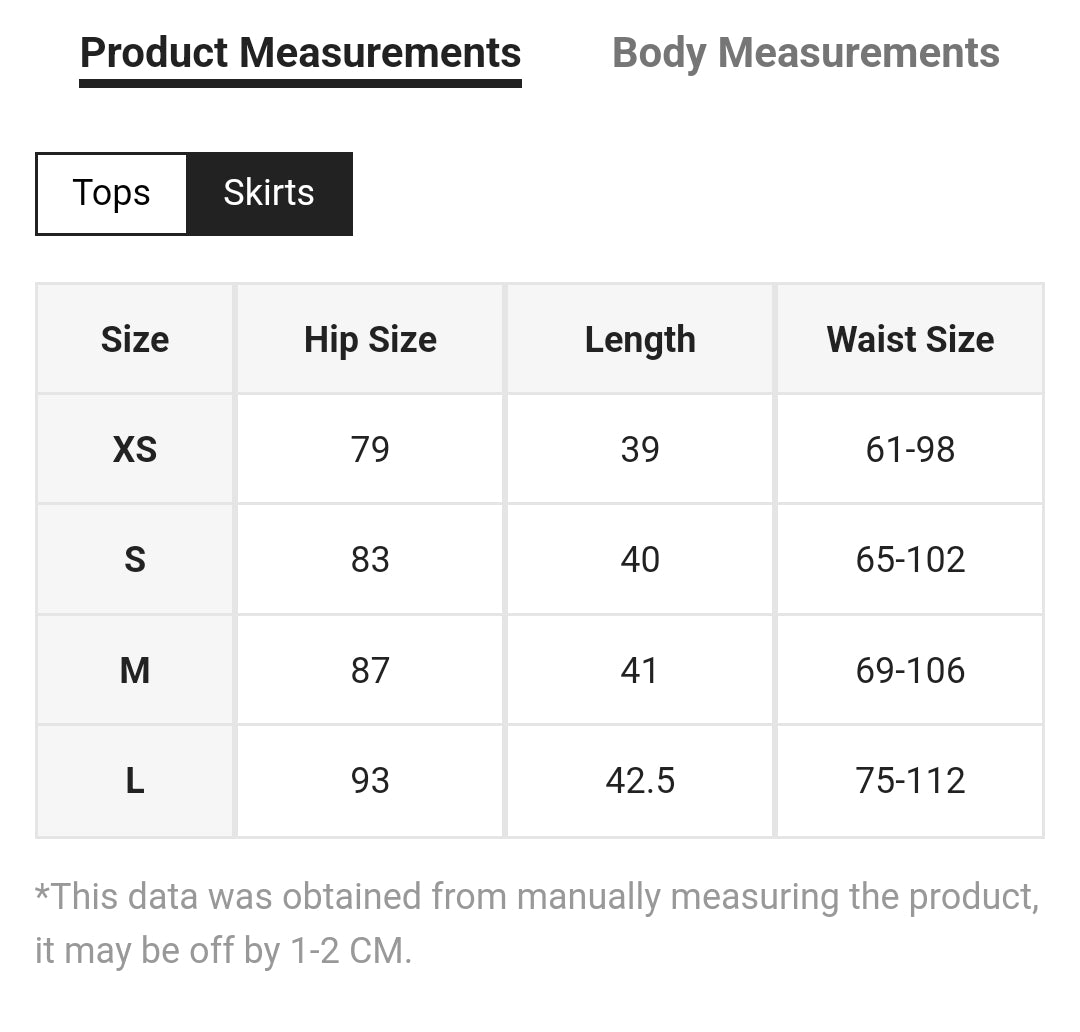Click the Size column header

135,340
